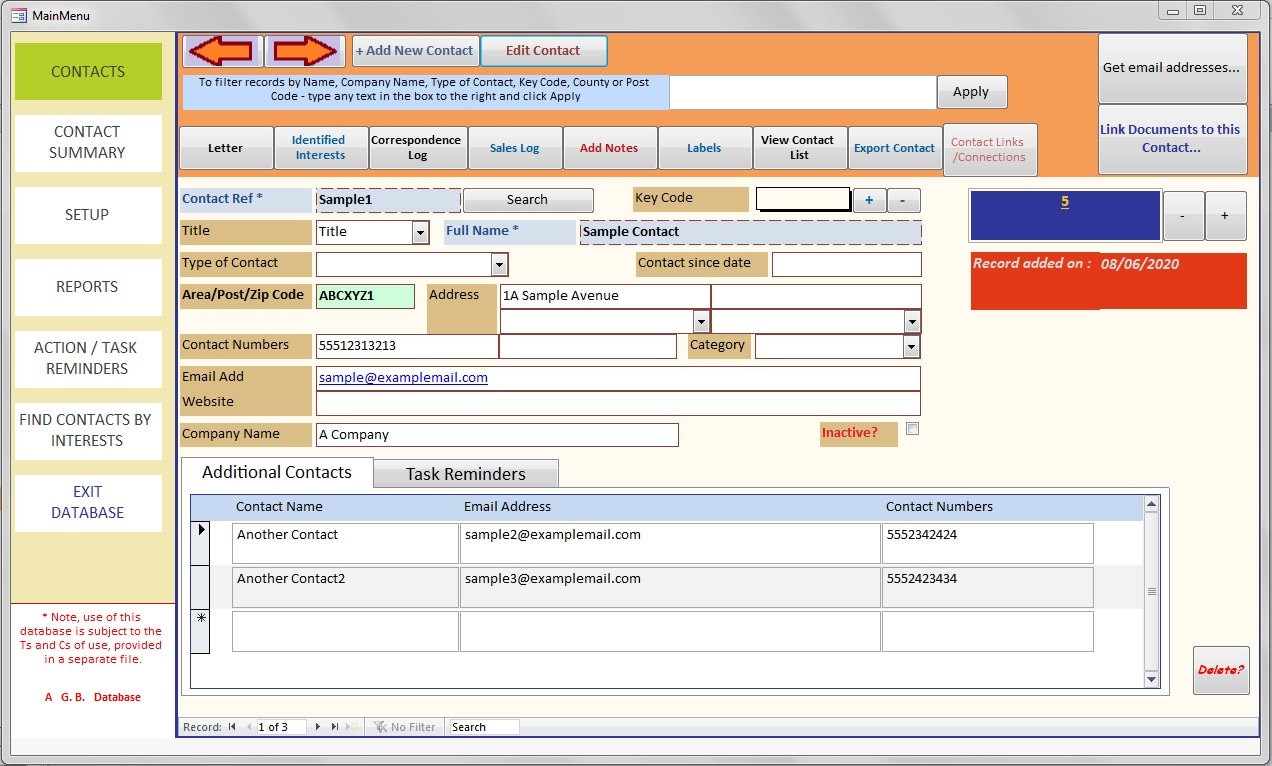Select the new row asterisk selector
Screen dimensions: 1272x766
[x=200, y=631]
